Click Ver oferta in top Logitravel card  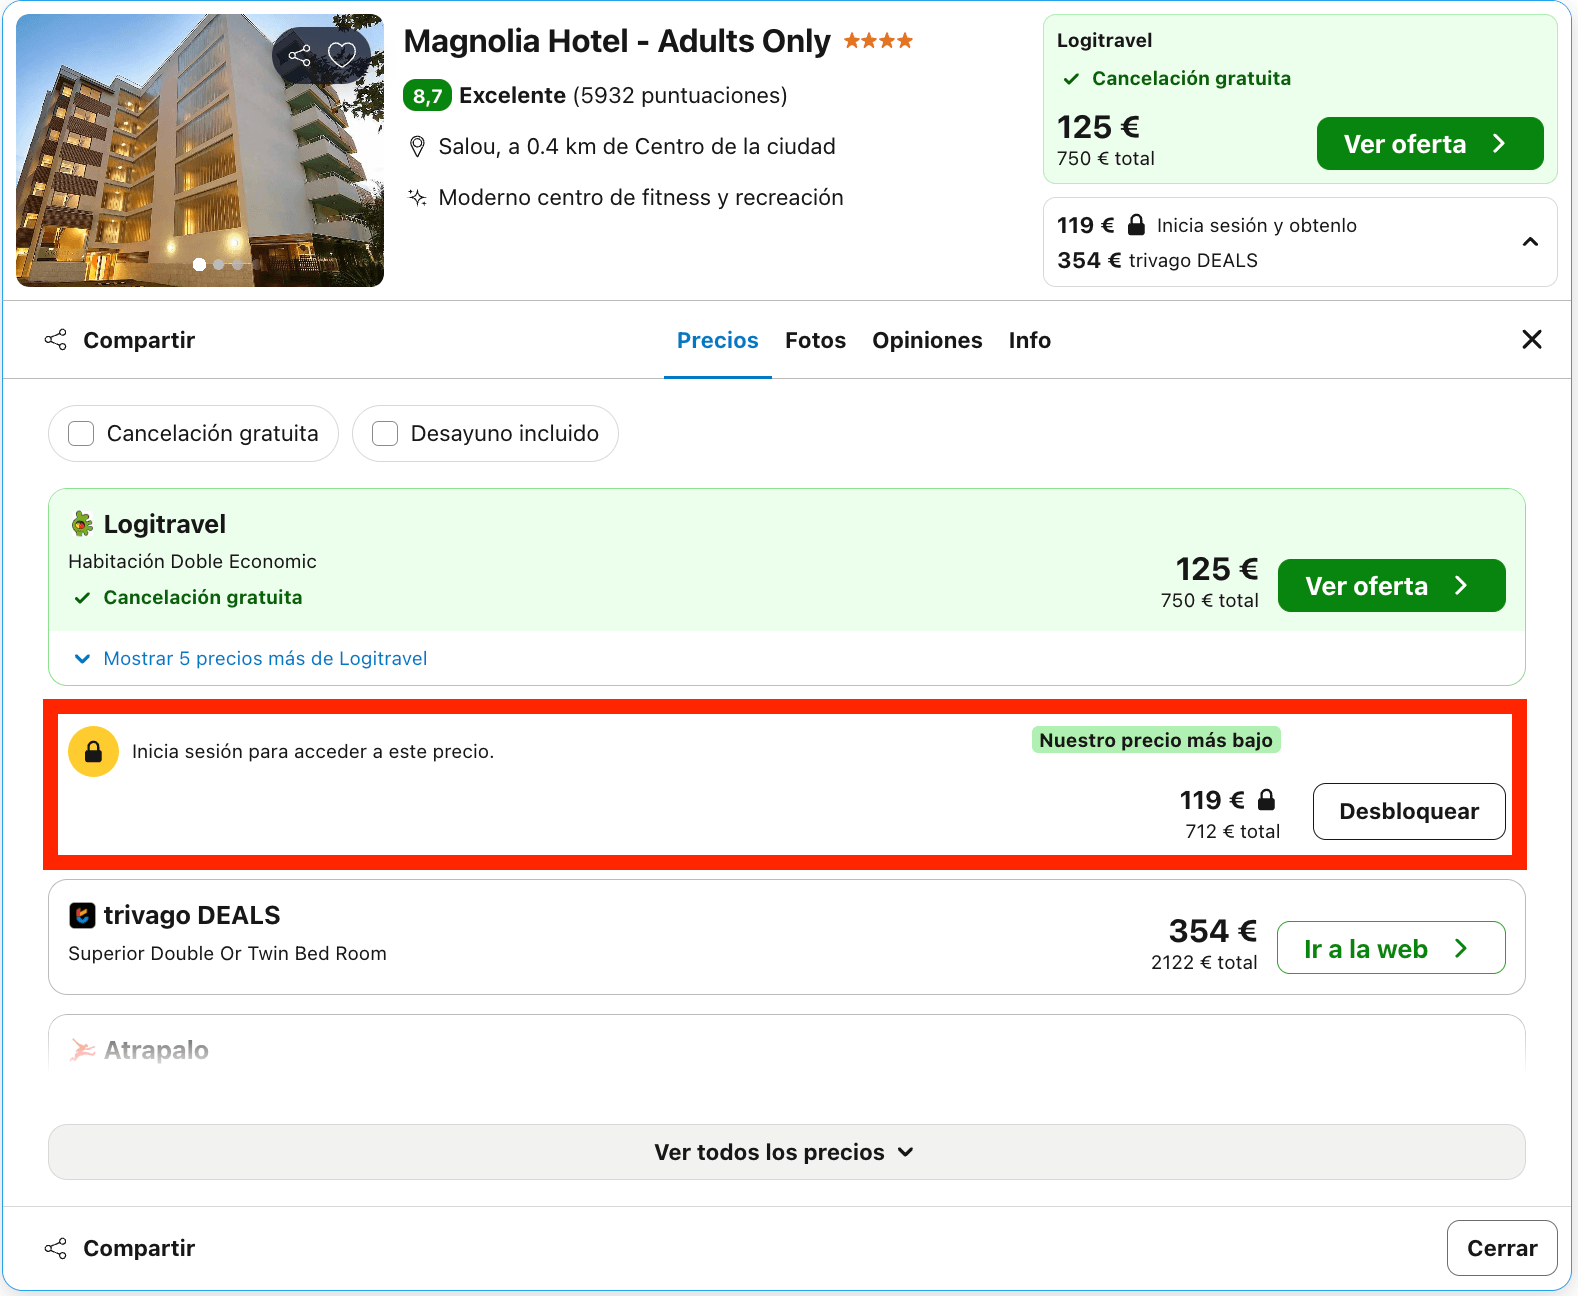[x=1430, y=144]
